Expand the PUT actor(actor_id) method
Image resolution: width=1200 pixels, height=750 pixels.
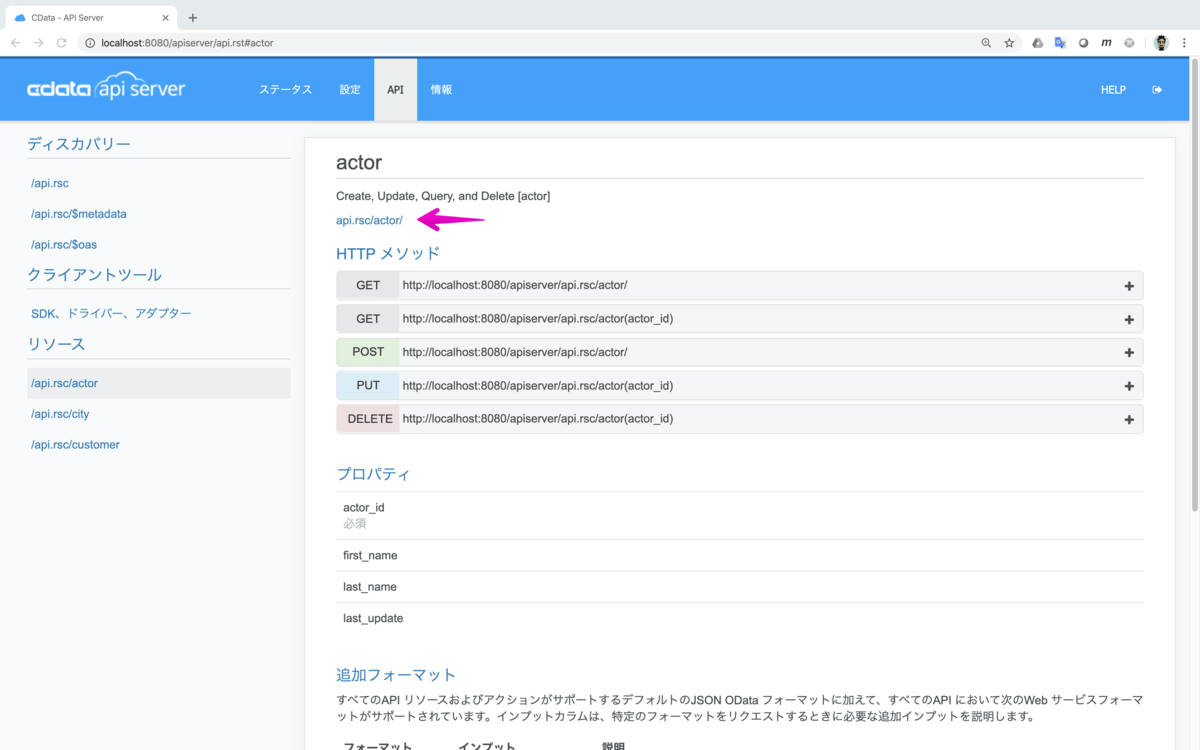click(1129, 386)
